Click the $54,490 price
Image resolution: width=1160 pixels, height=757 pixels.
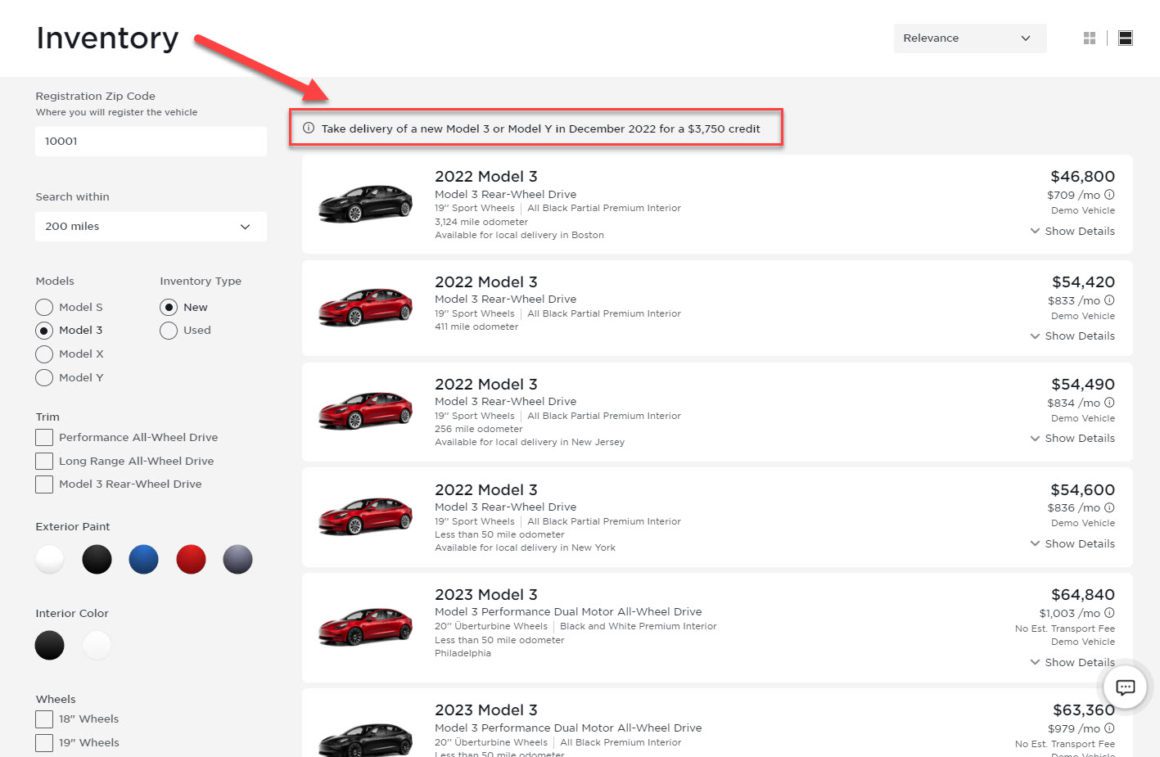pos(1083,384)
